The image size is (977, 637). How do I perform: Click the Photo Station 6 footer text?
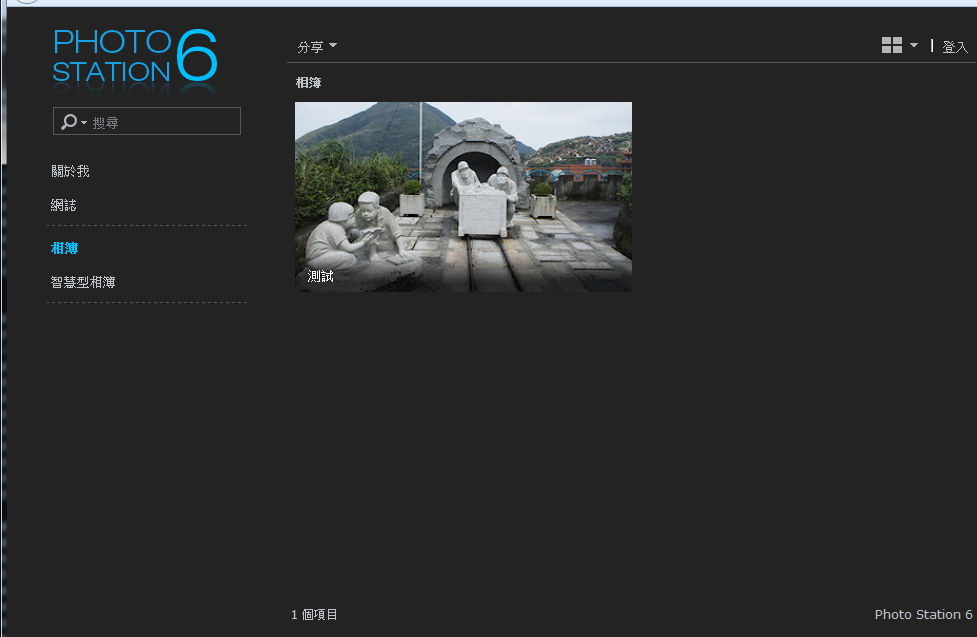coord(923,615)
